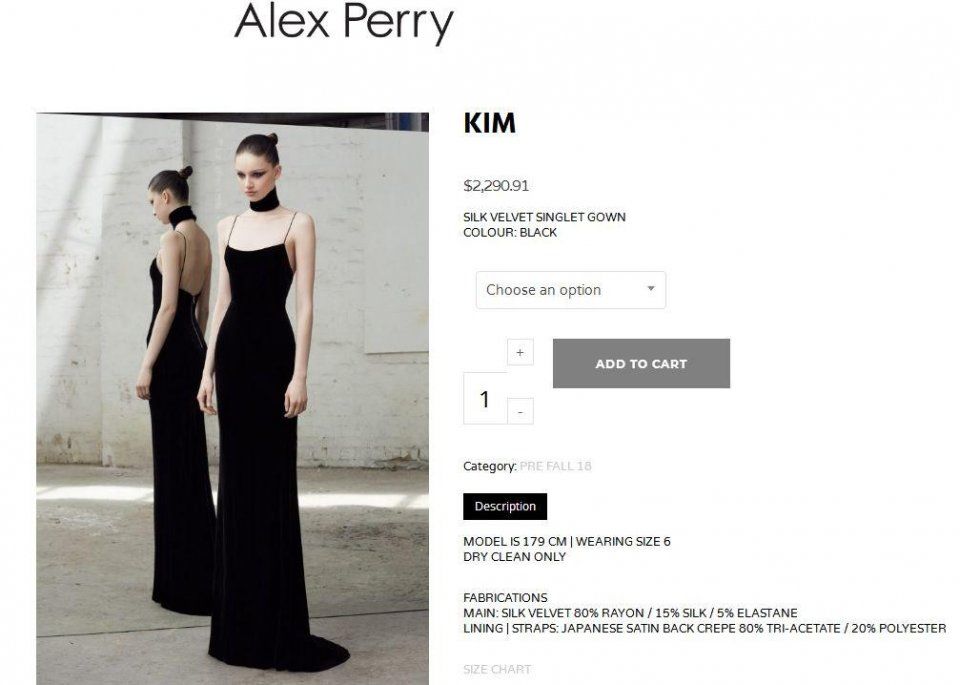Click the dropdown arrow in size selector
The height and width of the screenshot is (685, 960).
pyautogui.click(x=651, y=288)
